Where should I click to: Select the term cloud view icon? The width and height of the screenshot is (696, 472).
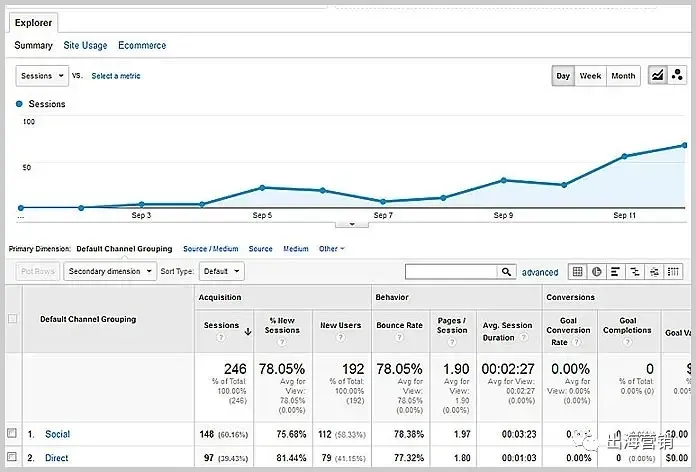[x=654, y=272]
